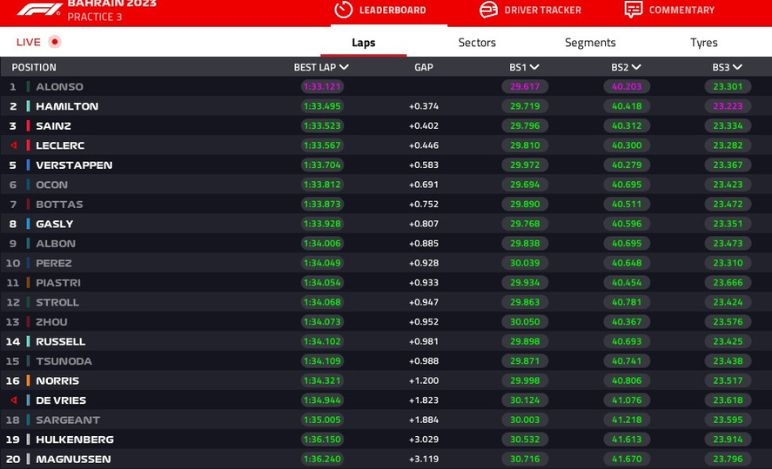Image resolution: width=772 pixels, height=469 pixels.
Task: Open the Commentary view
Action: point(670,10)
